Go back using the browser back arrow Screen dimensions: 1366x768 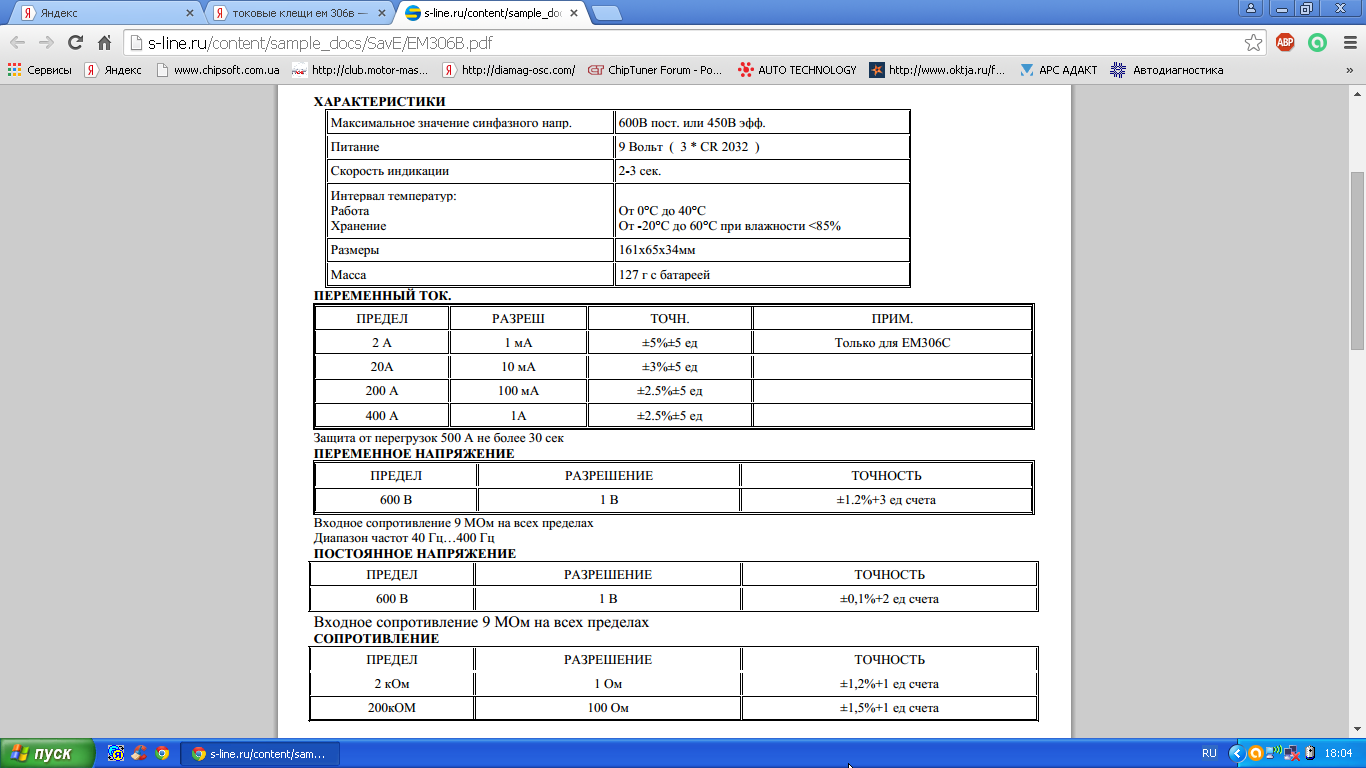click(x=17, y=43)
